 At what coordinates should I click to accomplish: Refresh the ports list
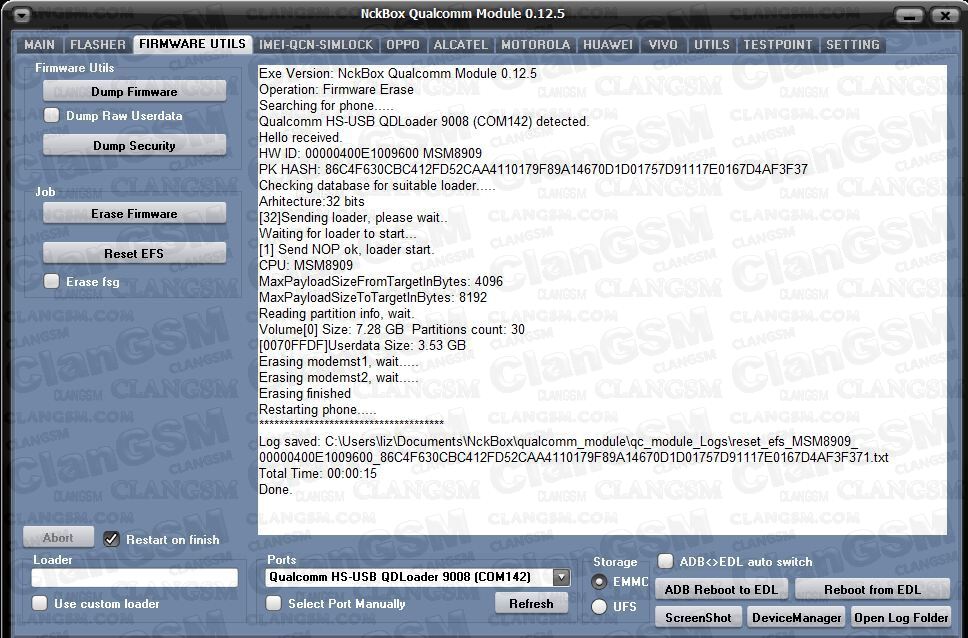pyautogui.click(x=531, y=603)
